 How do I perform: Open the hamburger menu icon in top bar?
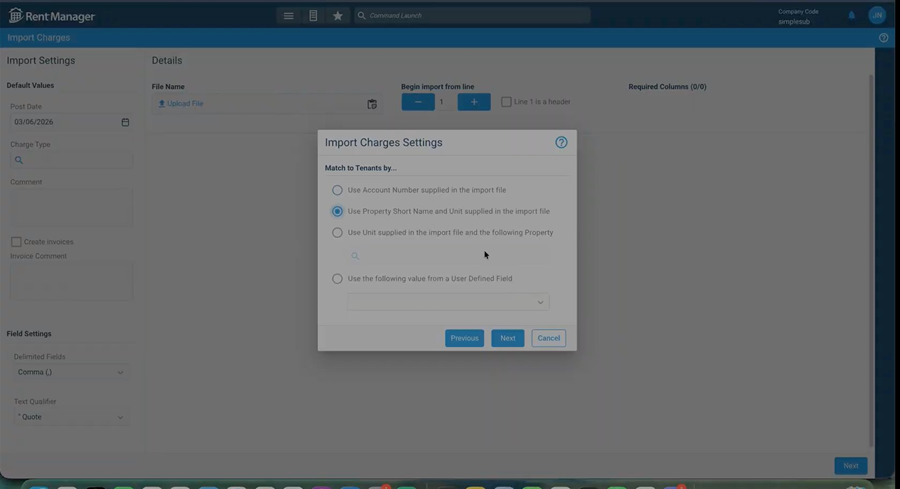[288, 16]
